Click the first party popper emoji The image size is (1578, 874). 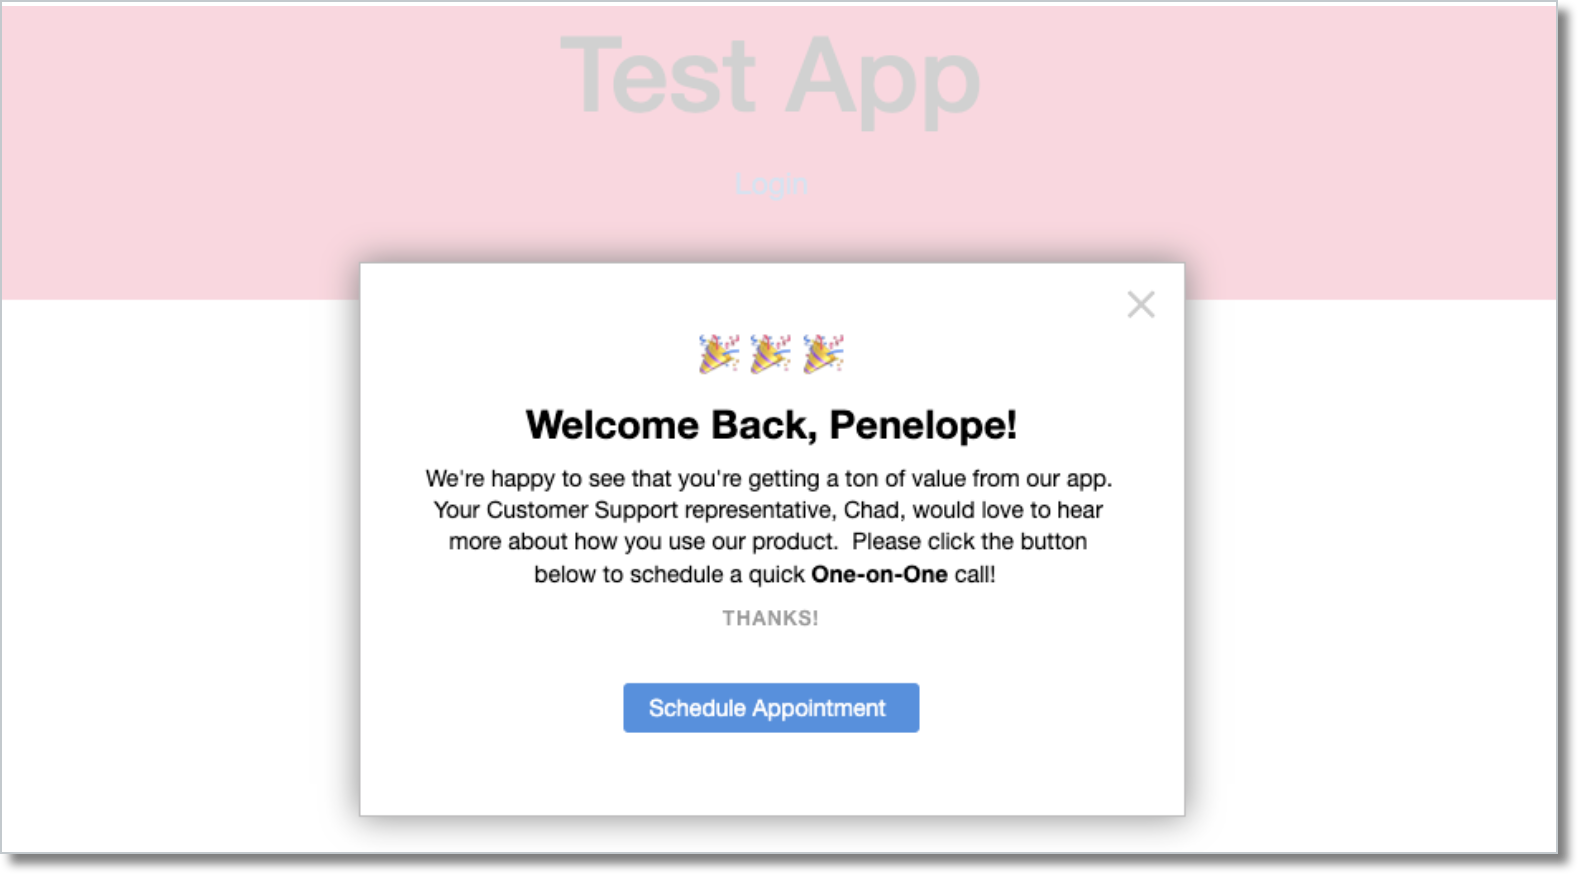(x=717, y=353)
